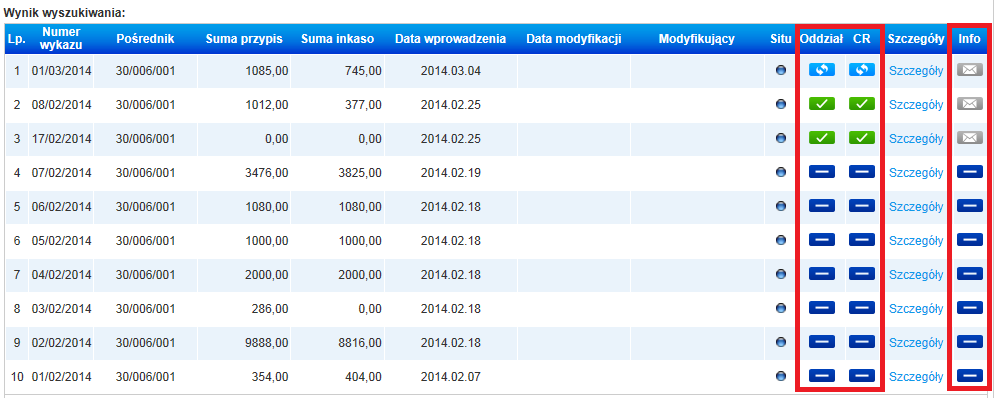Image resolution: width=995 pixels, height=398 pixels.
Task: Click Info dash icon for wykaz 04/02/2014
Action: (x=969, y=274)
